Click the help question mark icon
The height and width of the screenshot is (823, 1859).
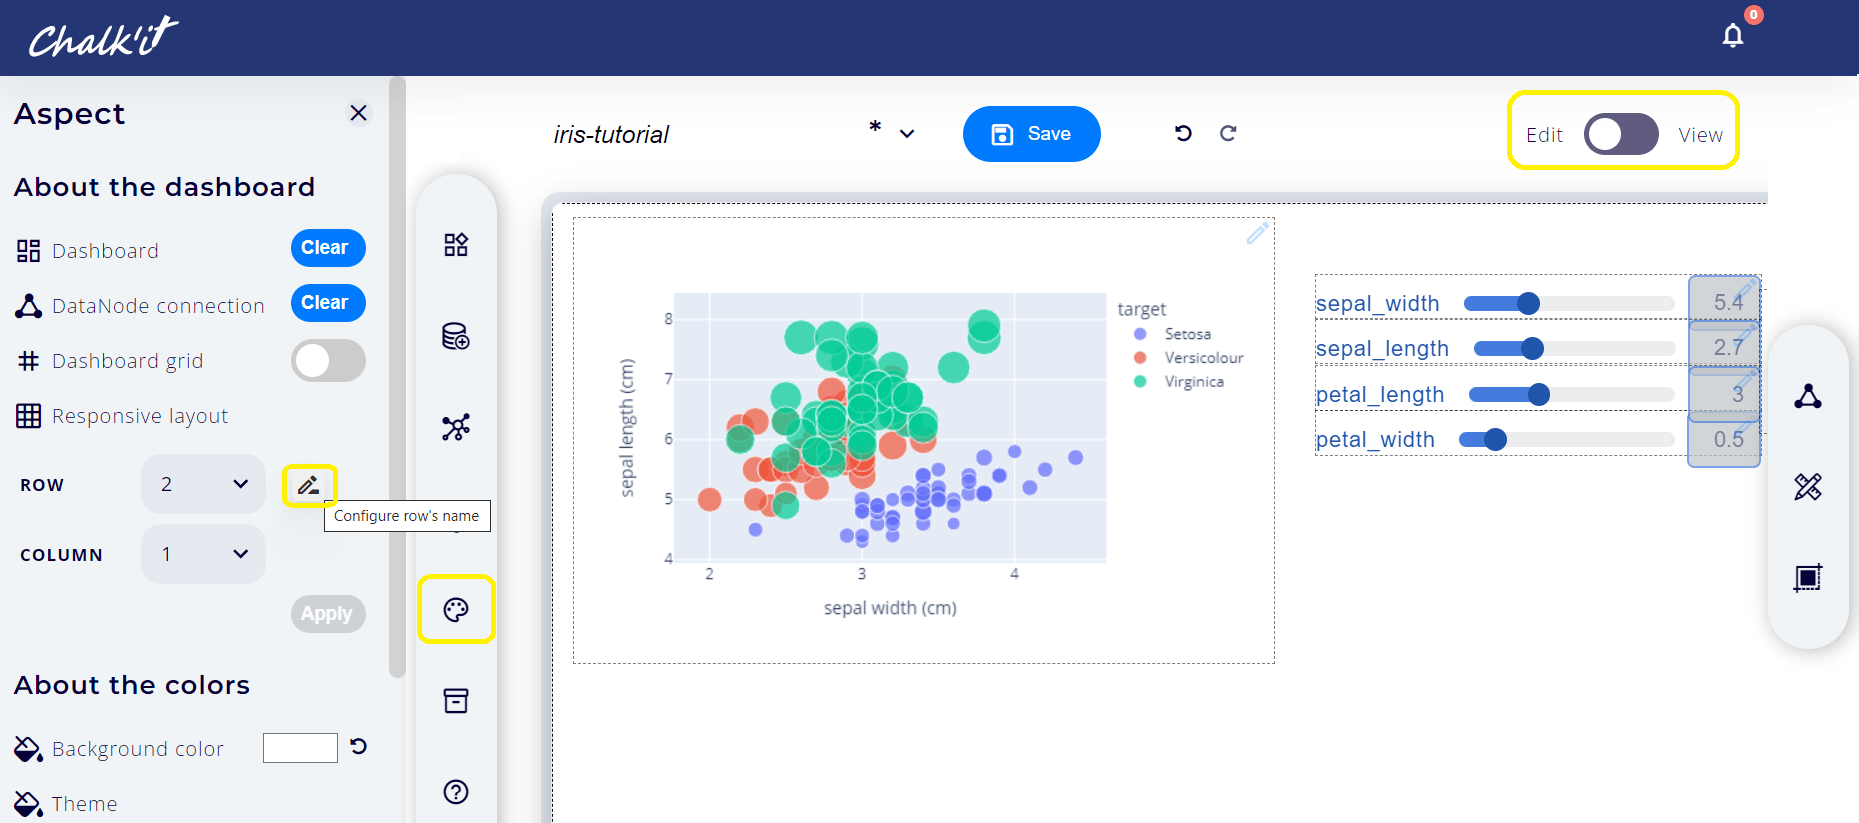[456, 792]
